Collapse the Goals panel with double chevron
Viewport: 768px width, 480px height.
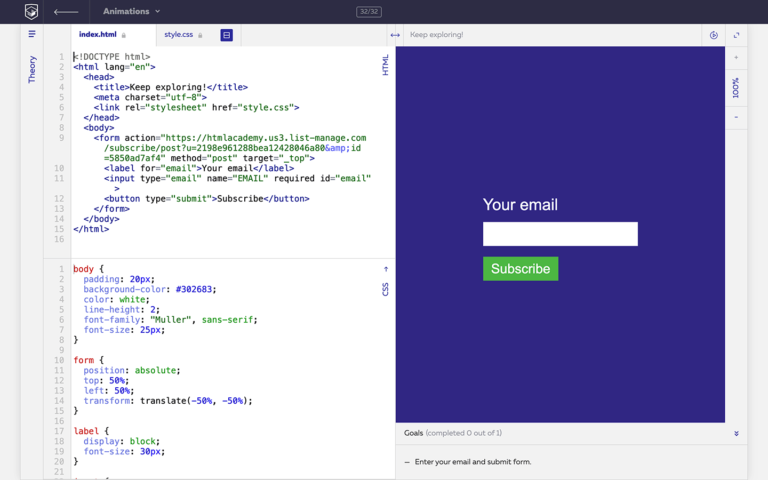click(736, 433)
